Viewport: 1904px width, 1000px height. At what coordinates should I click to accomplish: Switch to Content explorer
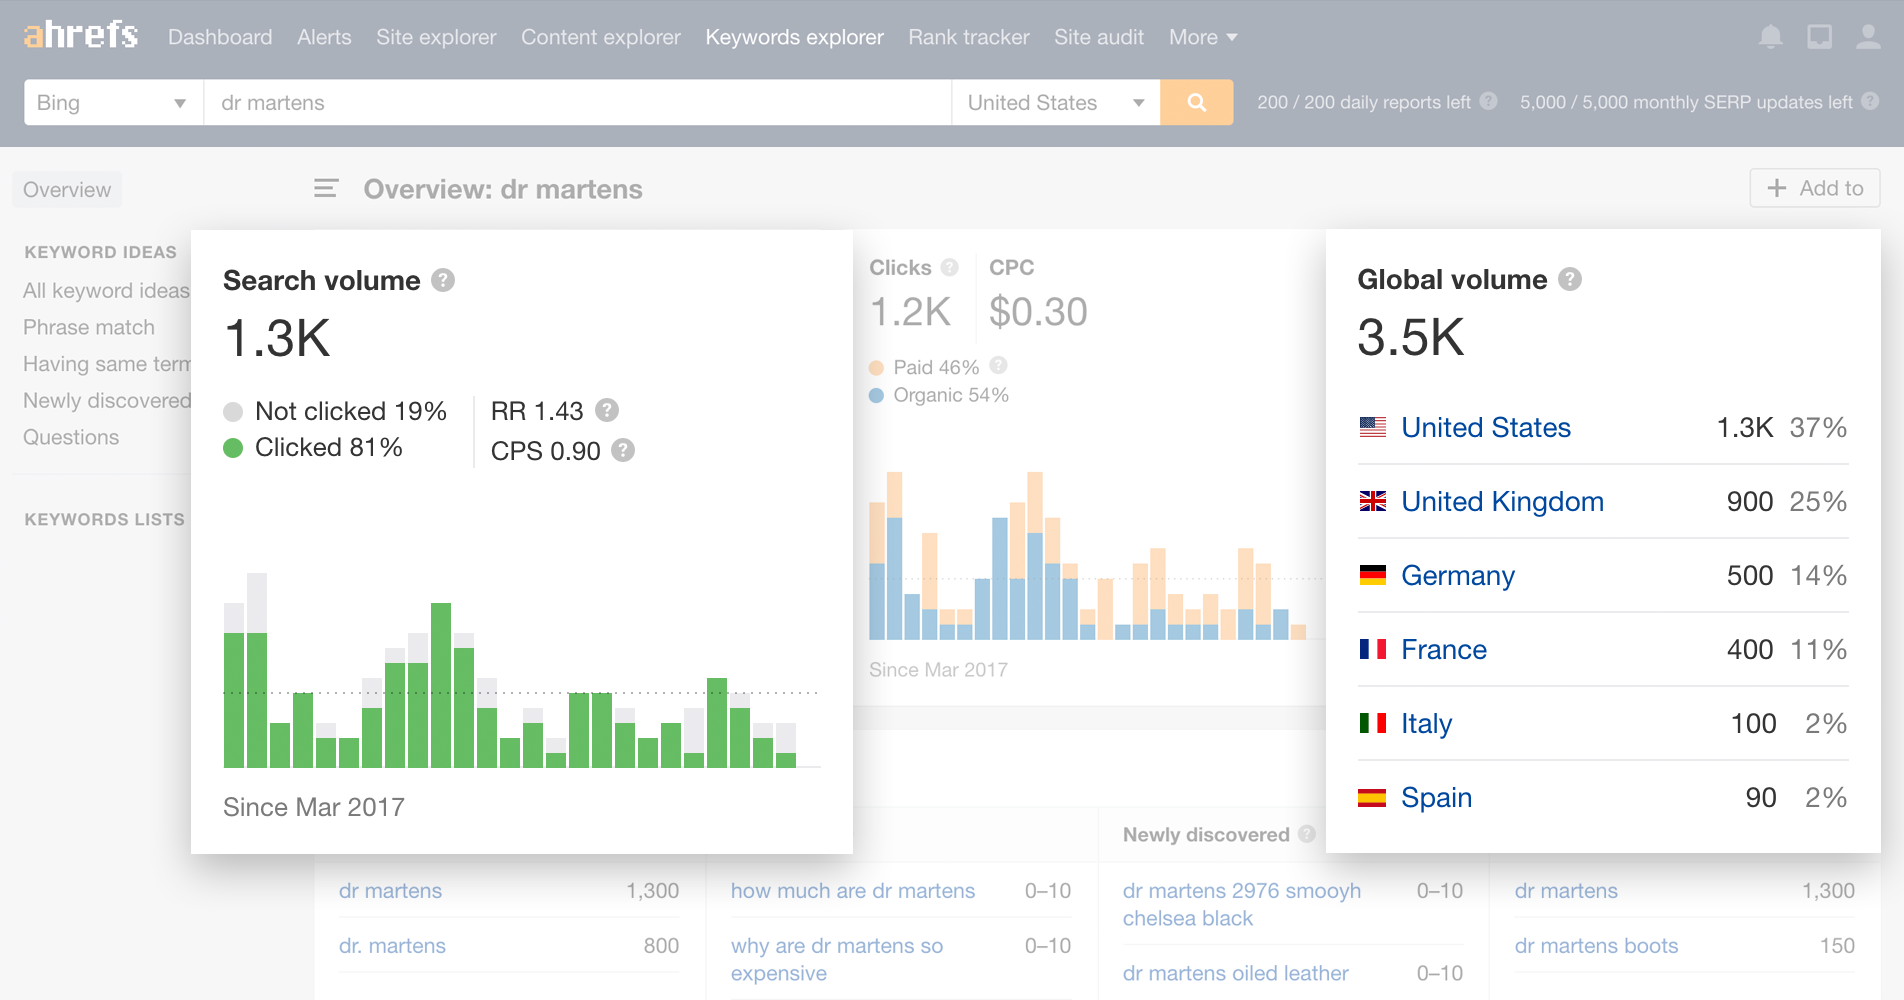click(601, 37)
